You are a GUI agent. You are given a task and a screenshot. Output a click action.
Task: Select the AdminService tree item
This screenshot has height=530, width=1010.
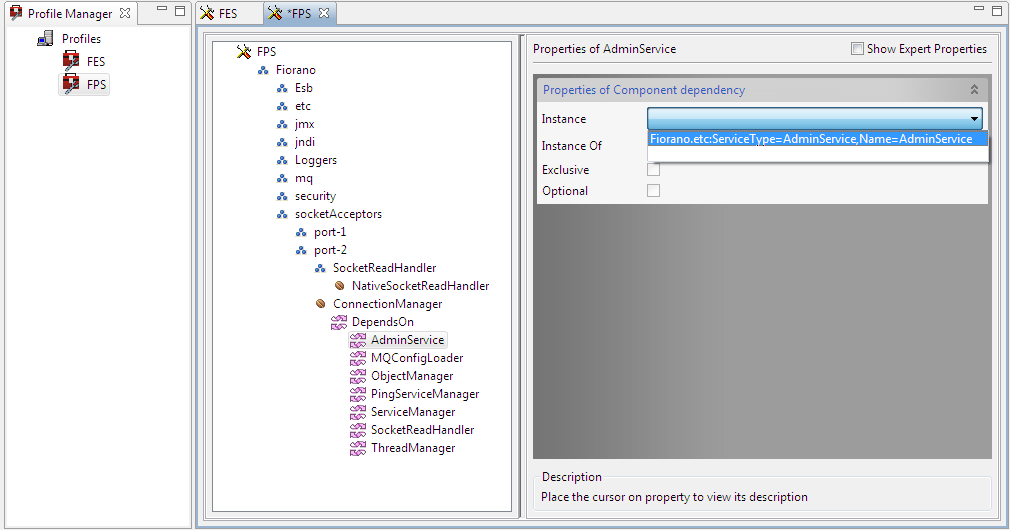[x=407, y=340]
